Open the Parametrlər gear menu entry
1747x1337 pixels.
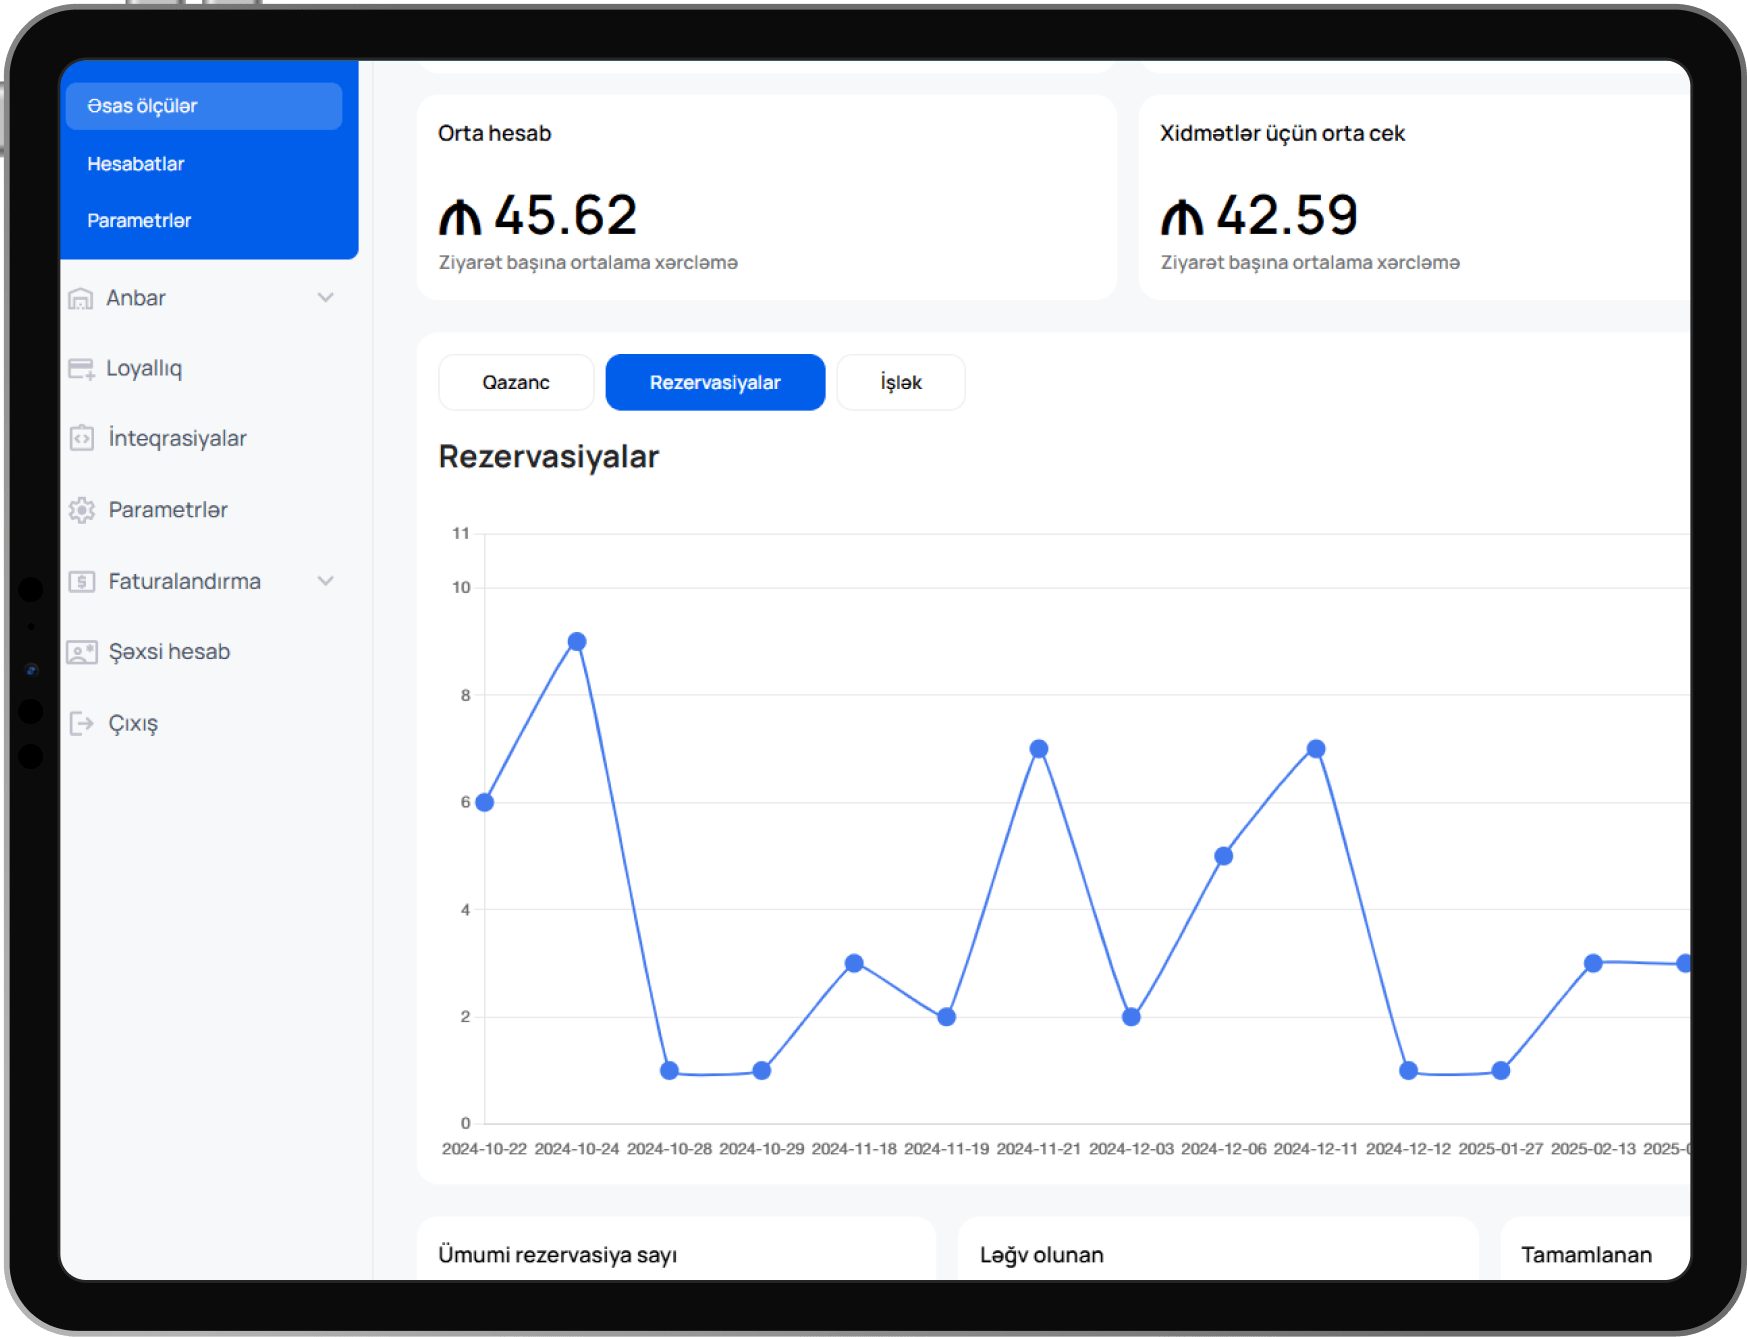point(168,510)
